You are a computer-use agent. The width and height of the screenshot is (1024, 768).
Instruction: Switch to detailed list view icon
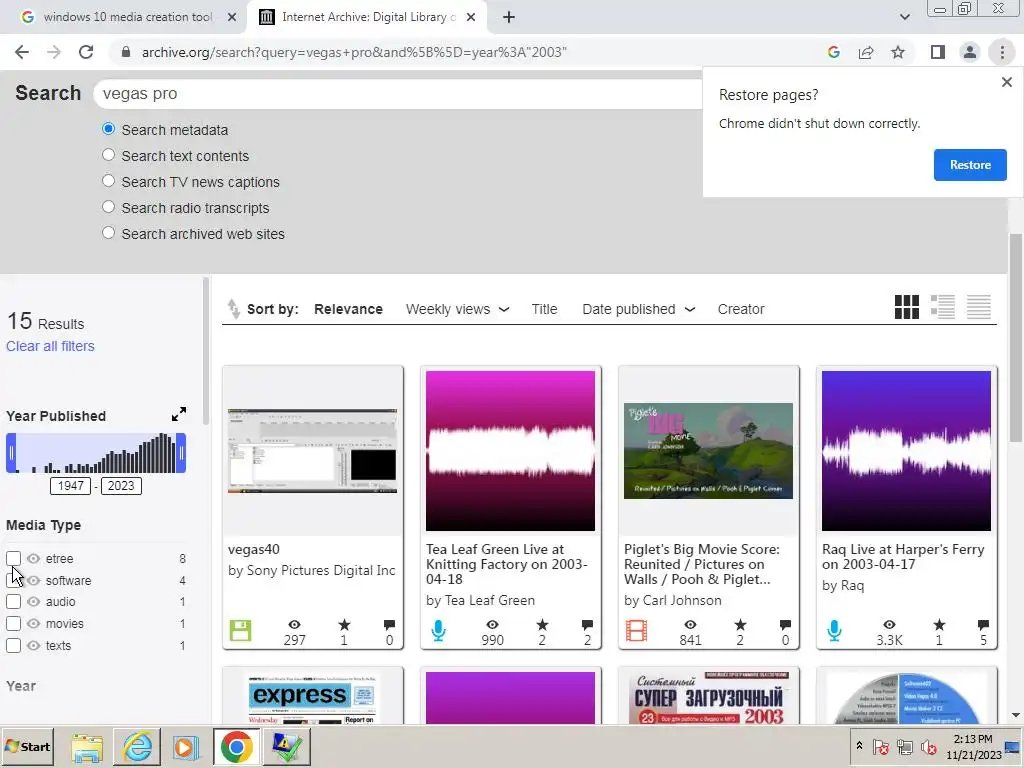coord(942,307)
